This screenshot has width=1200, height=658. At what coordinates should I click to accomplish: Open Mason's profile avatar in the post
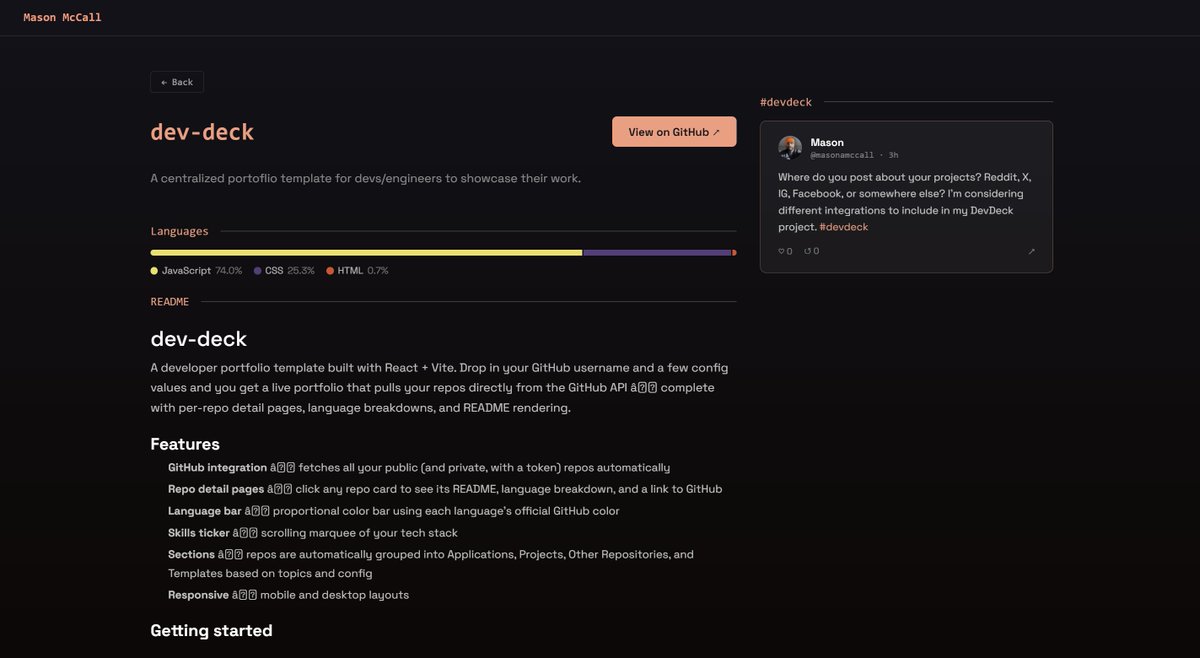(790, 148)
